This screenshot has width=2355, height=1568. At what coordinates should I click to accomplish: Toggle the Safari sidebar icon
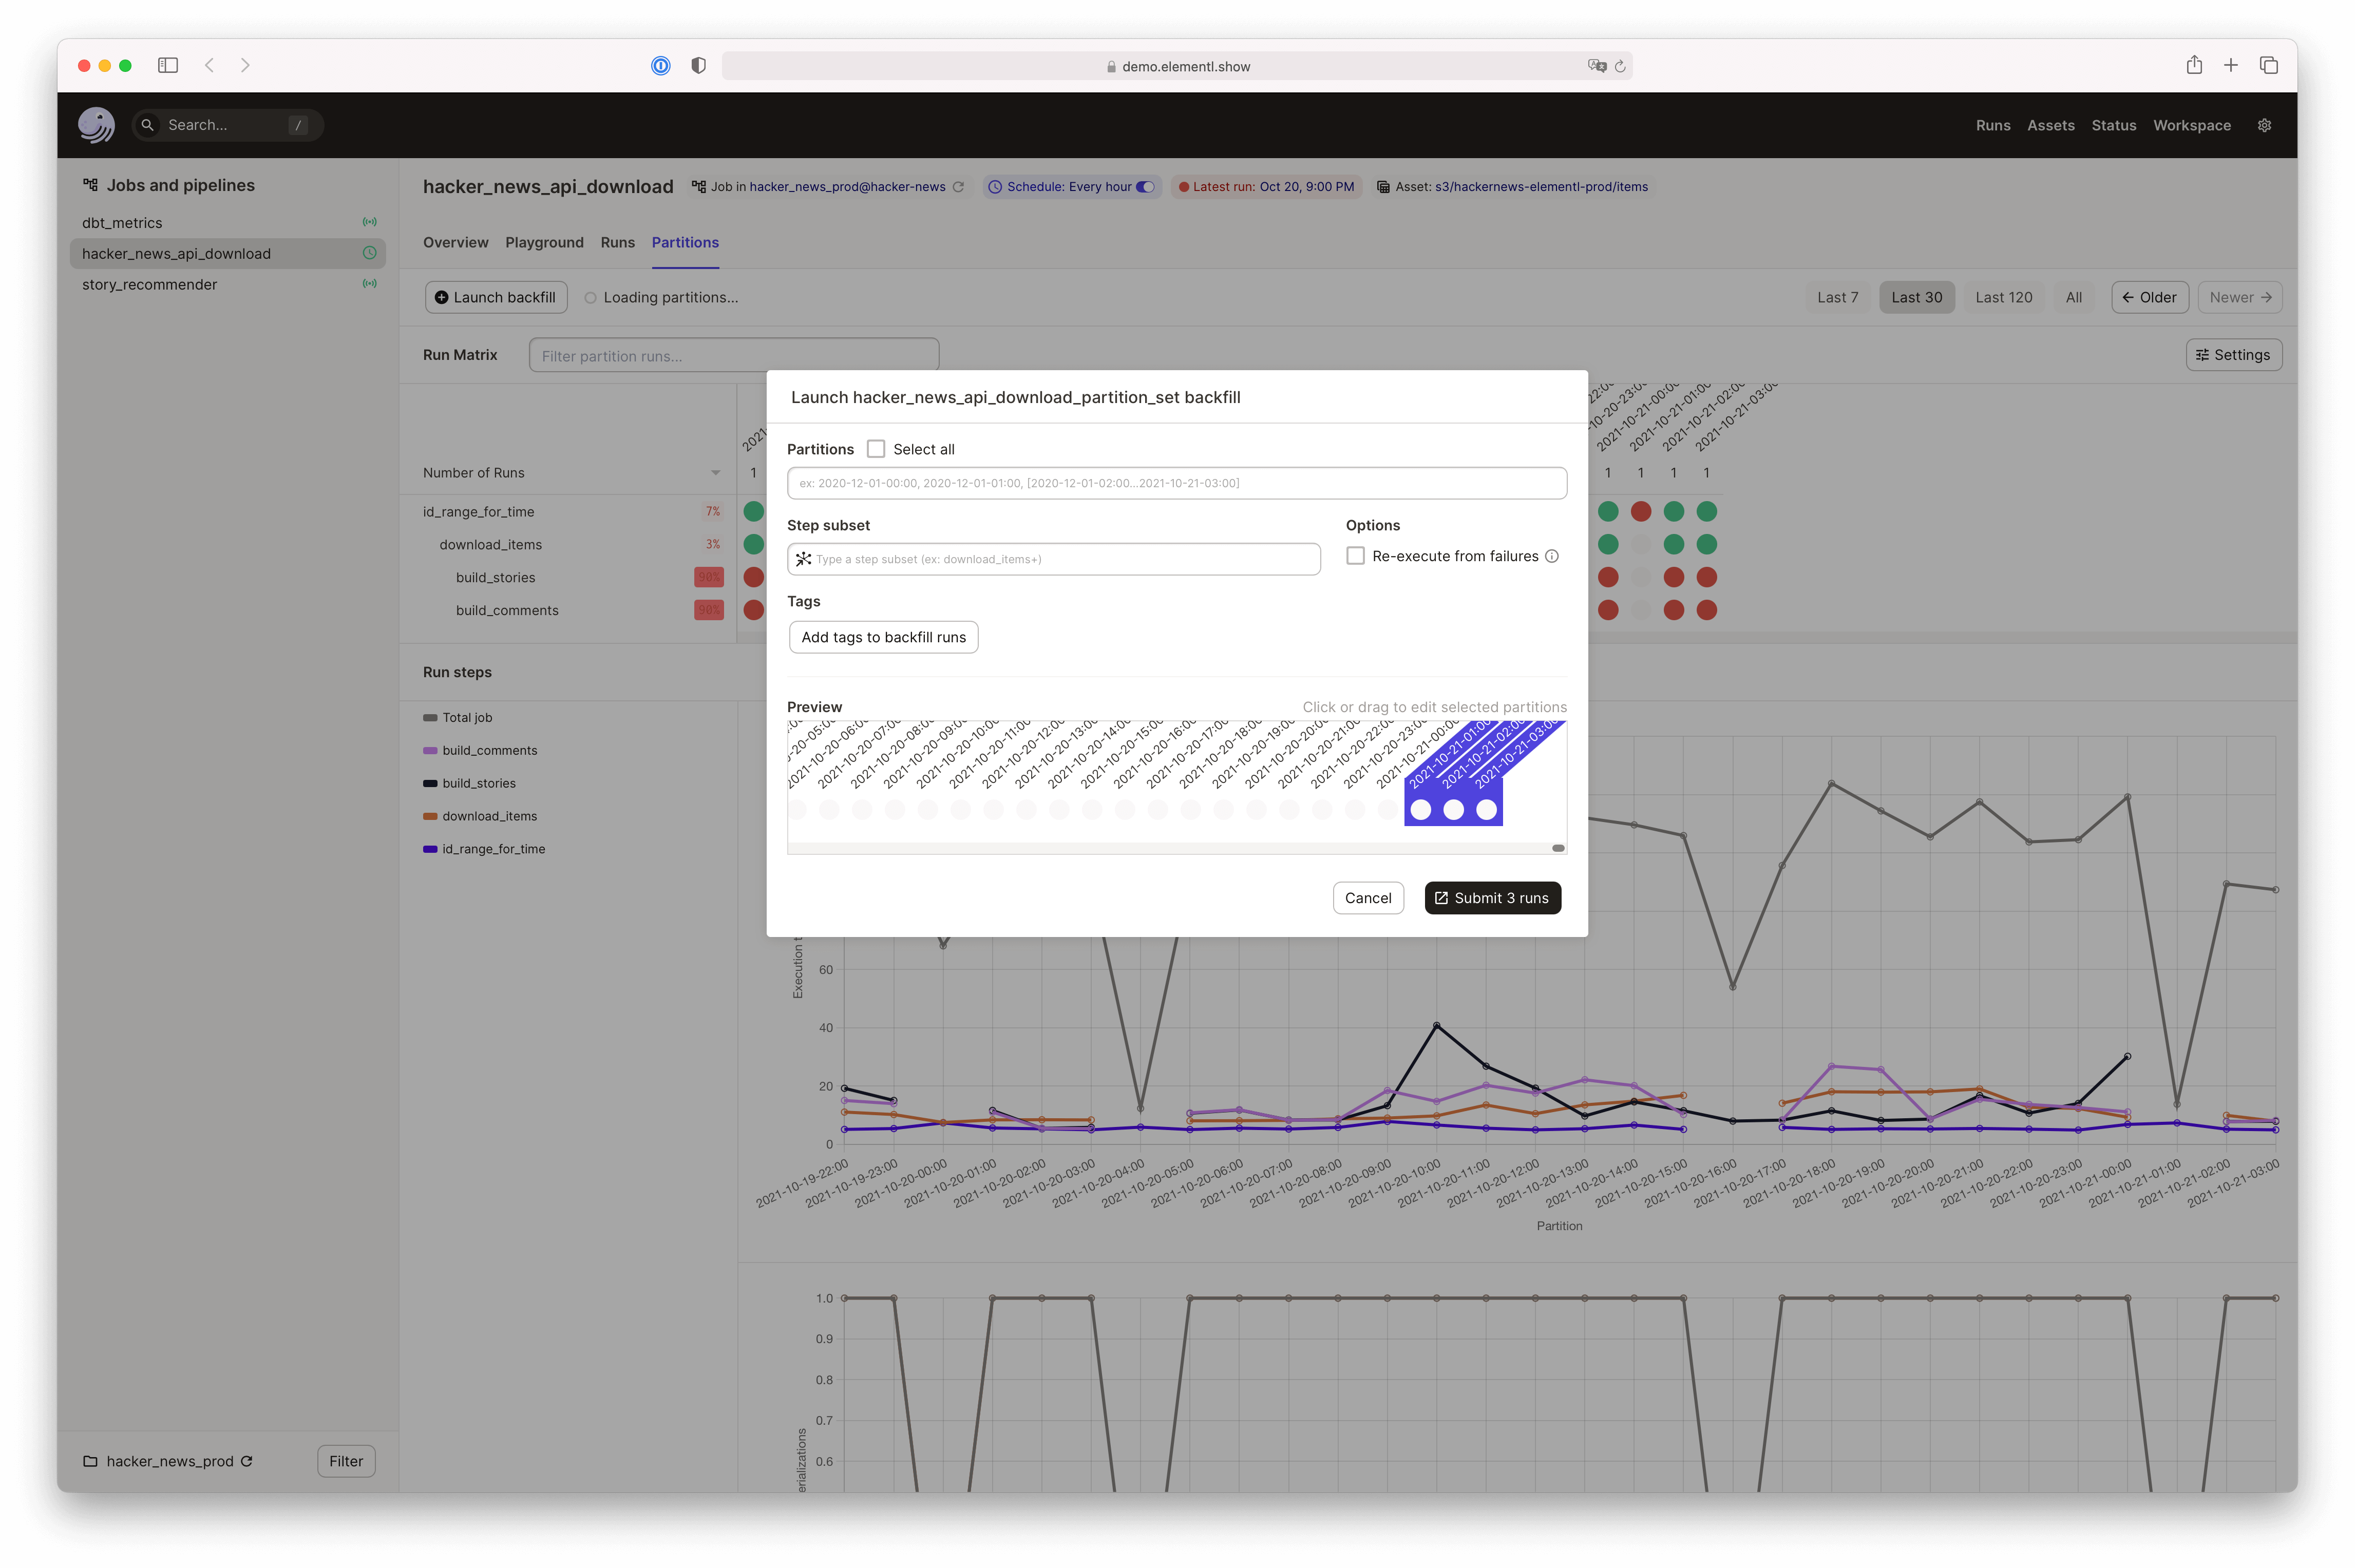tap(168, 65)
